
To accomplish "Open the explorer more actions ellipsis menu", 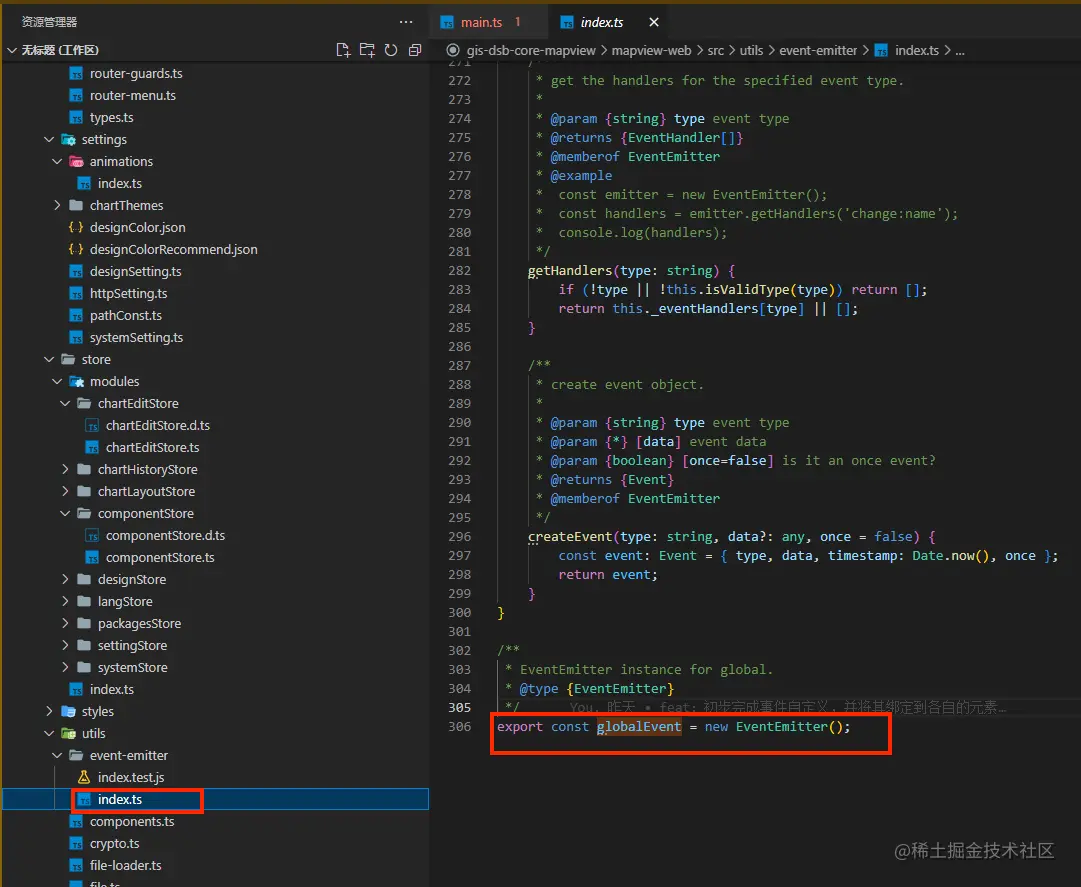I will point(406,22).
